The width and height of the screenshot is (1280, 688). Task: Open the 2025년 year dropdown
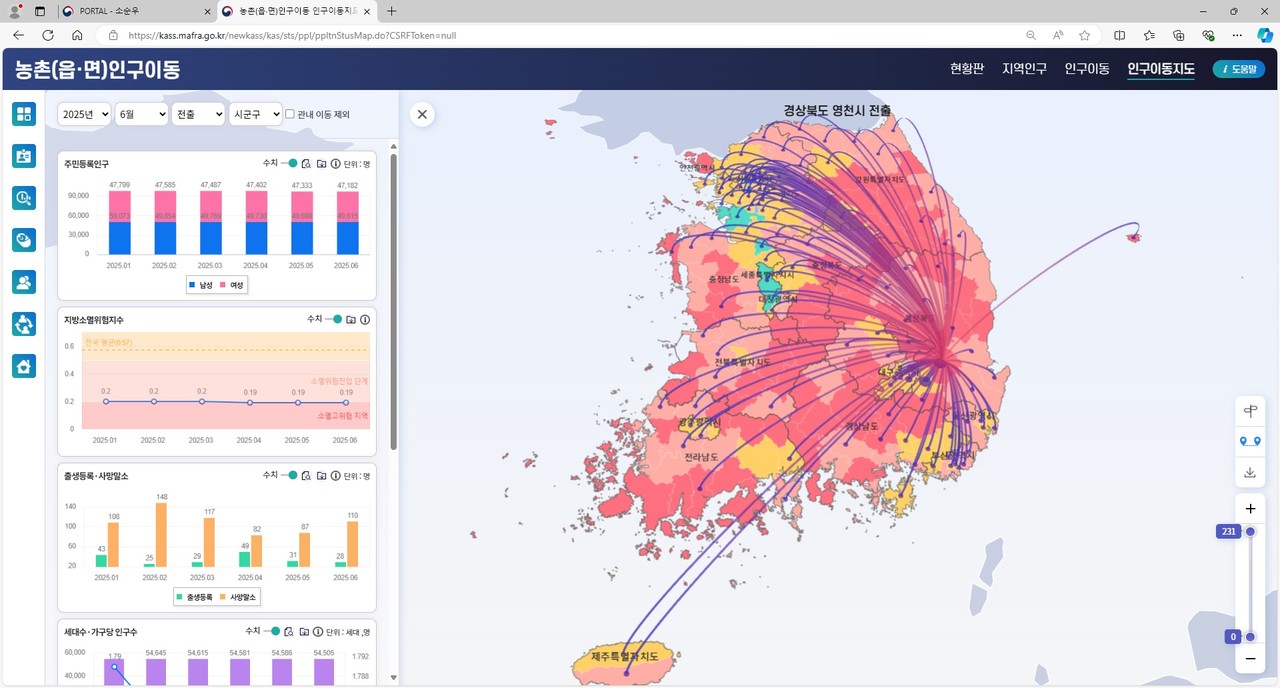click(x=84, y=114)
